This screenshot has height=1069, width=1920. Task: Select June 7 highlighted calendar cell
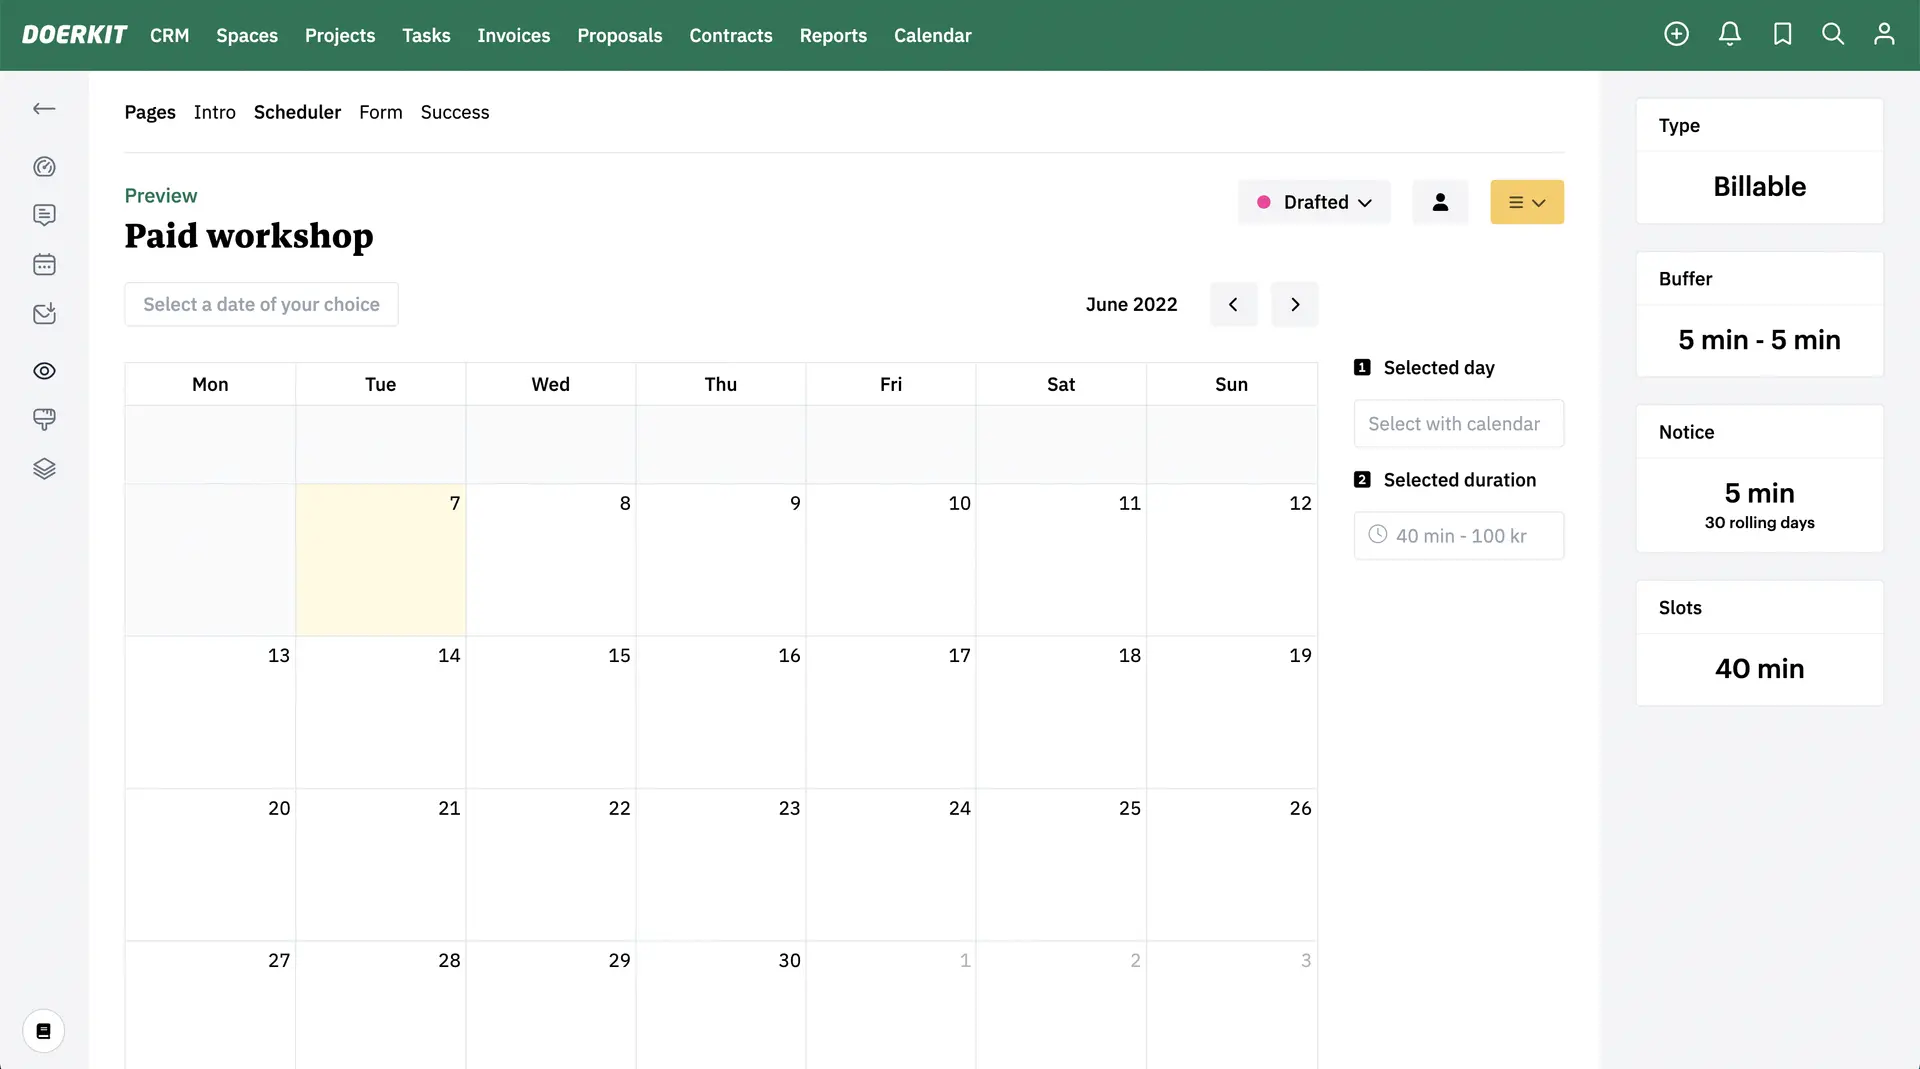tap(380, 560)
